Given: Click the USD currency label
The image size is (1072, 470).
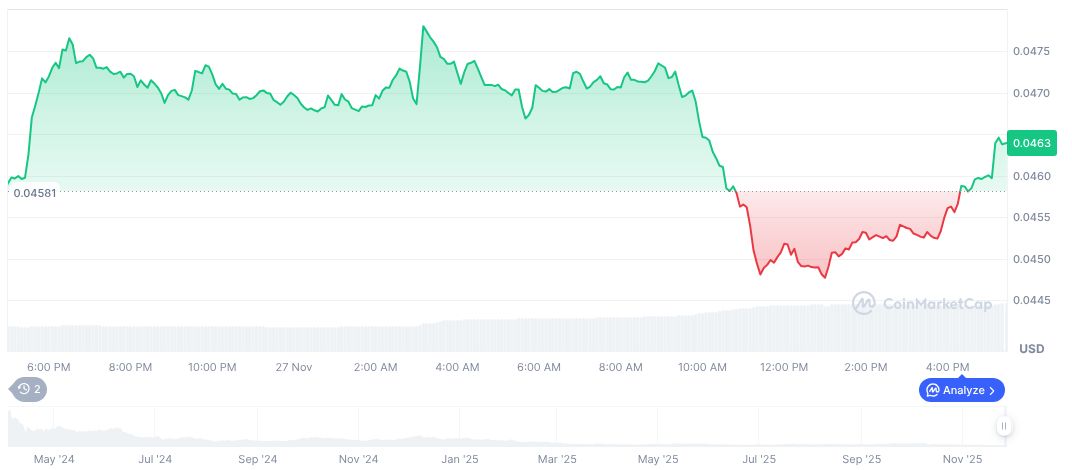Looking at the screenshot, I should pos(1031,348).
